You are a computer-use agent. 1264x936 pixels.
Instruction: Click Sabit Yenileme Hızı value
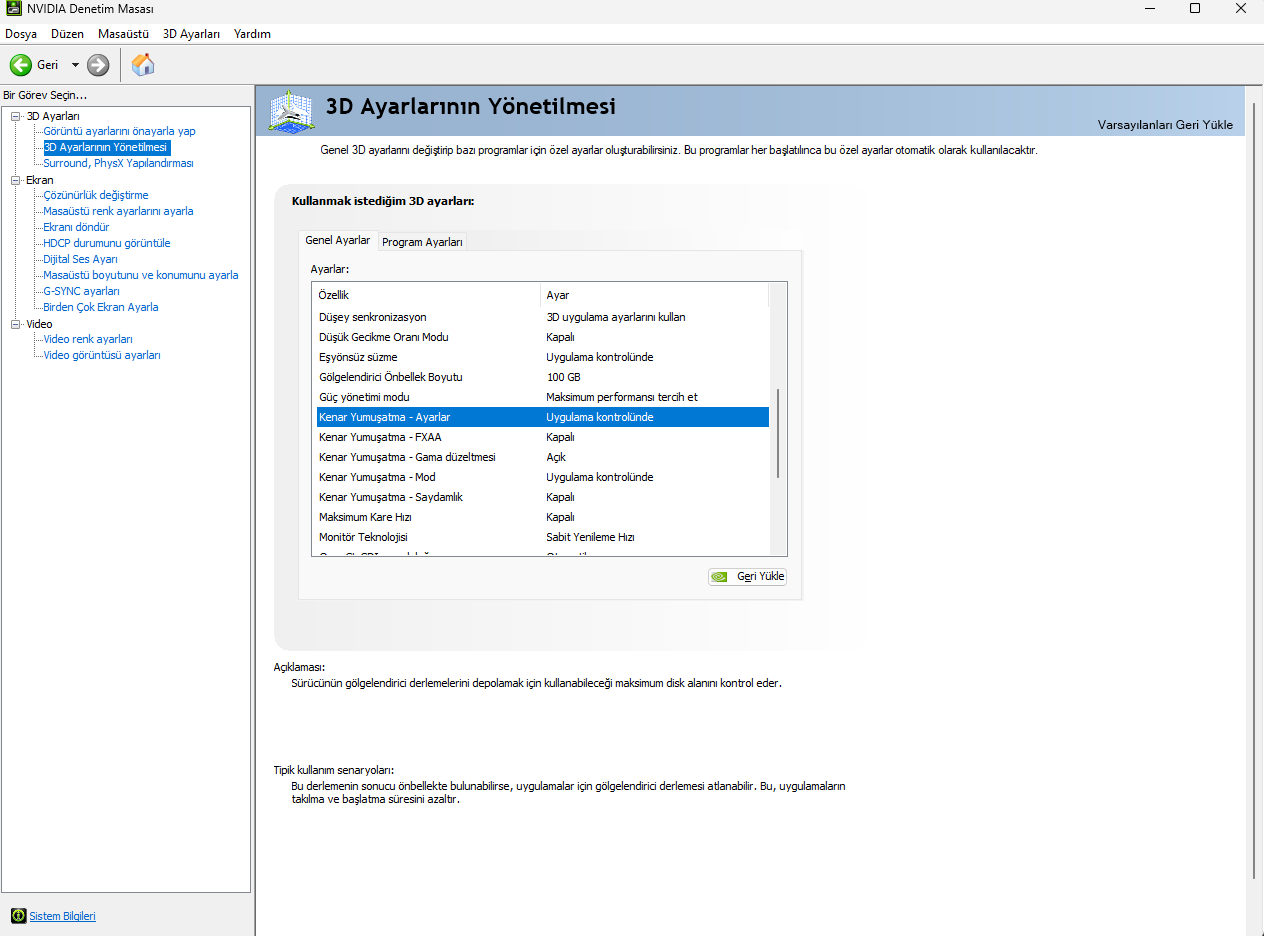[590, 537]
